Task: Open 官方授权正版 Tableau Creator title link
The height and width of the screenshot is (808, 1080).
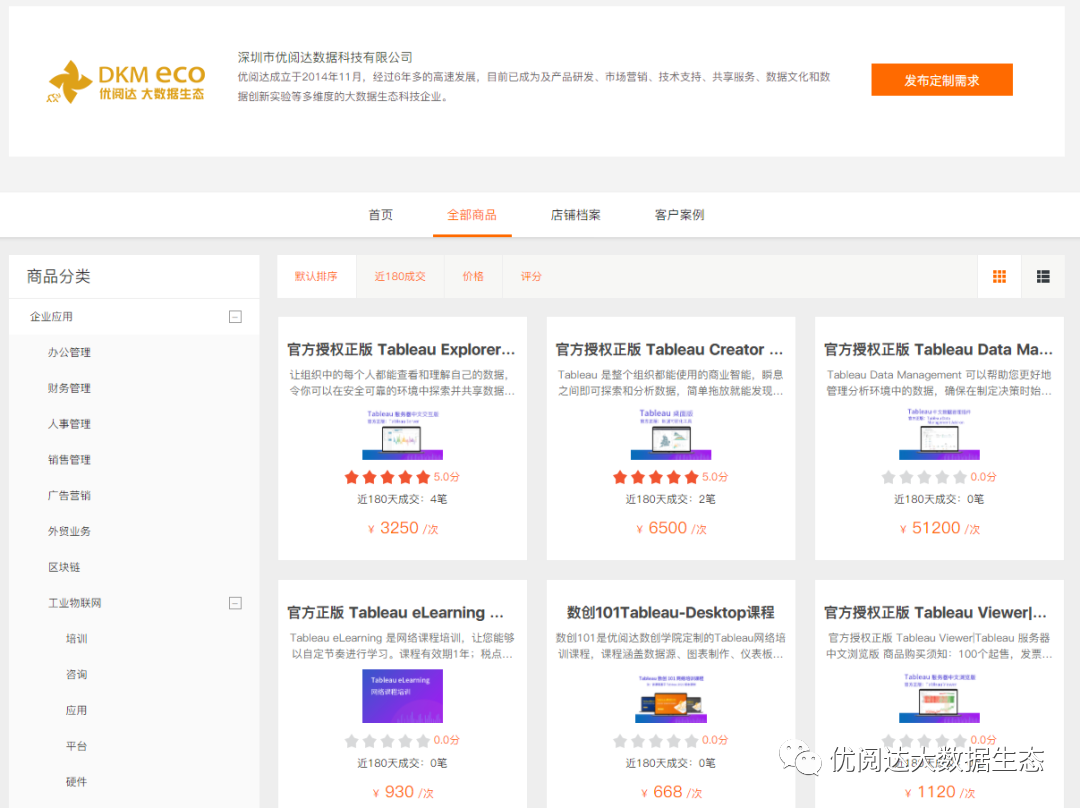Action: [670, 350]
